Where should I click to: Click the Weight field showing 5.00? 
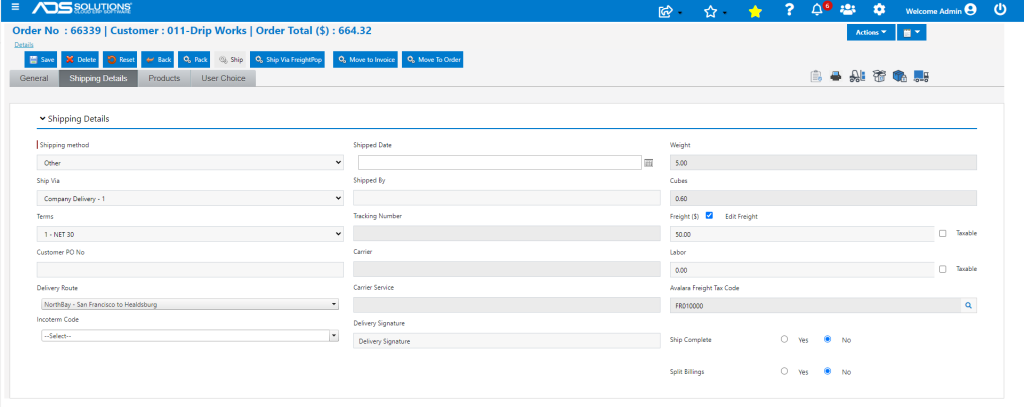point(824,163)
